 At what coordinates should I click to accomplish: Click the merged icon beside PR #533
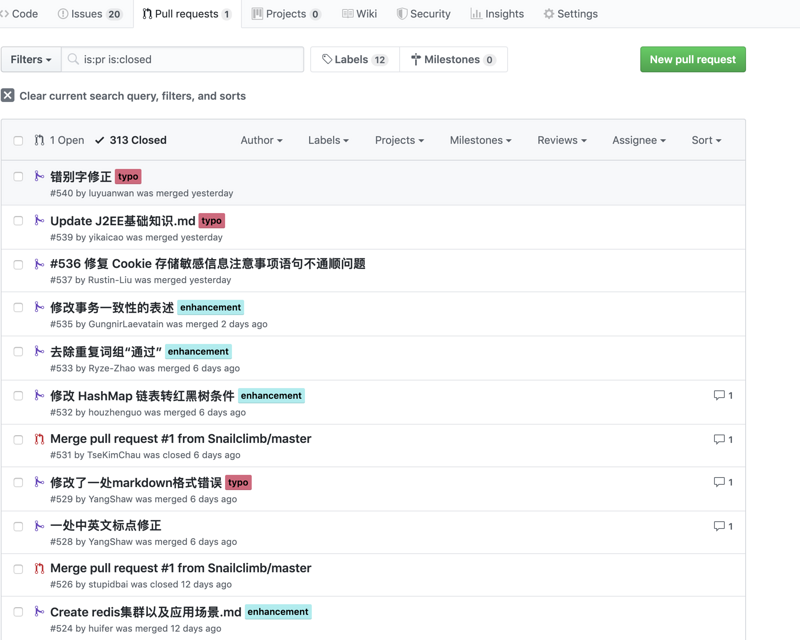[39, 351]
